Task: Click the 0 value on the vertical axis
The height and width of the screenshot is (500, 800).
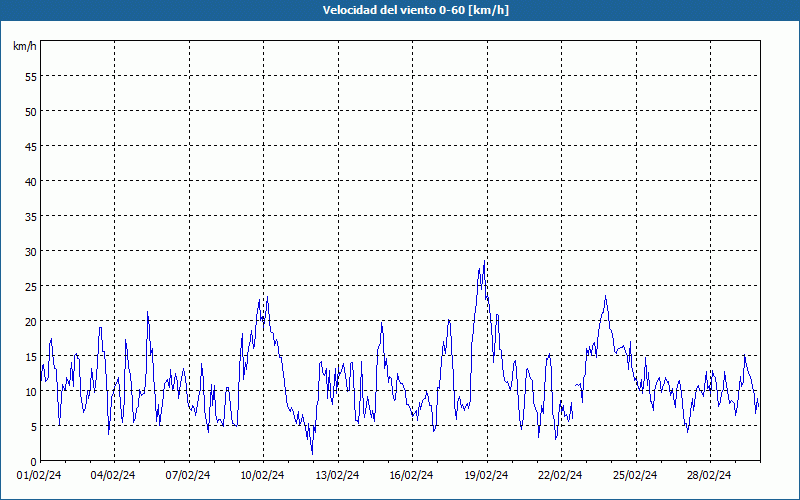Action: coord(34,462)
